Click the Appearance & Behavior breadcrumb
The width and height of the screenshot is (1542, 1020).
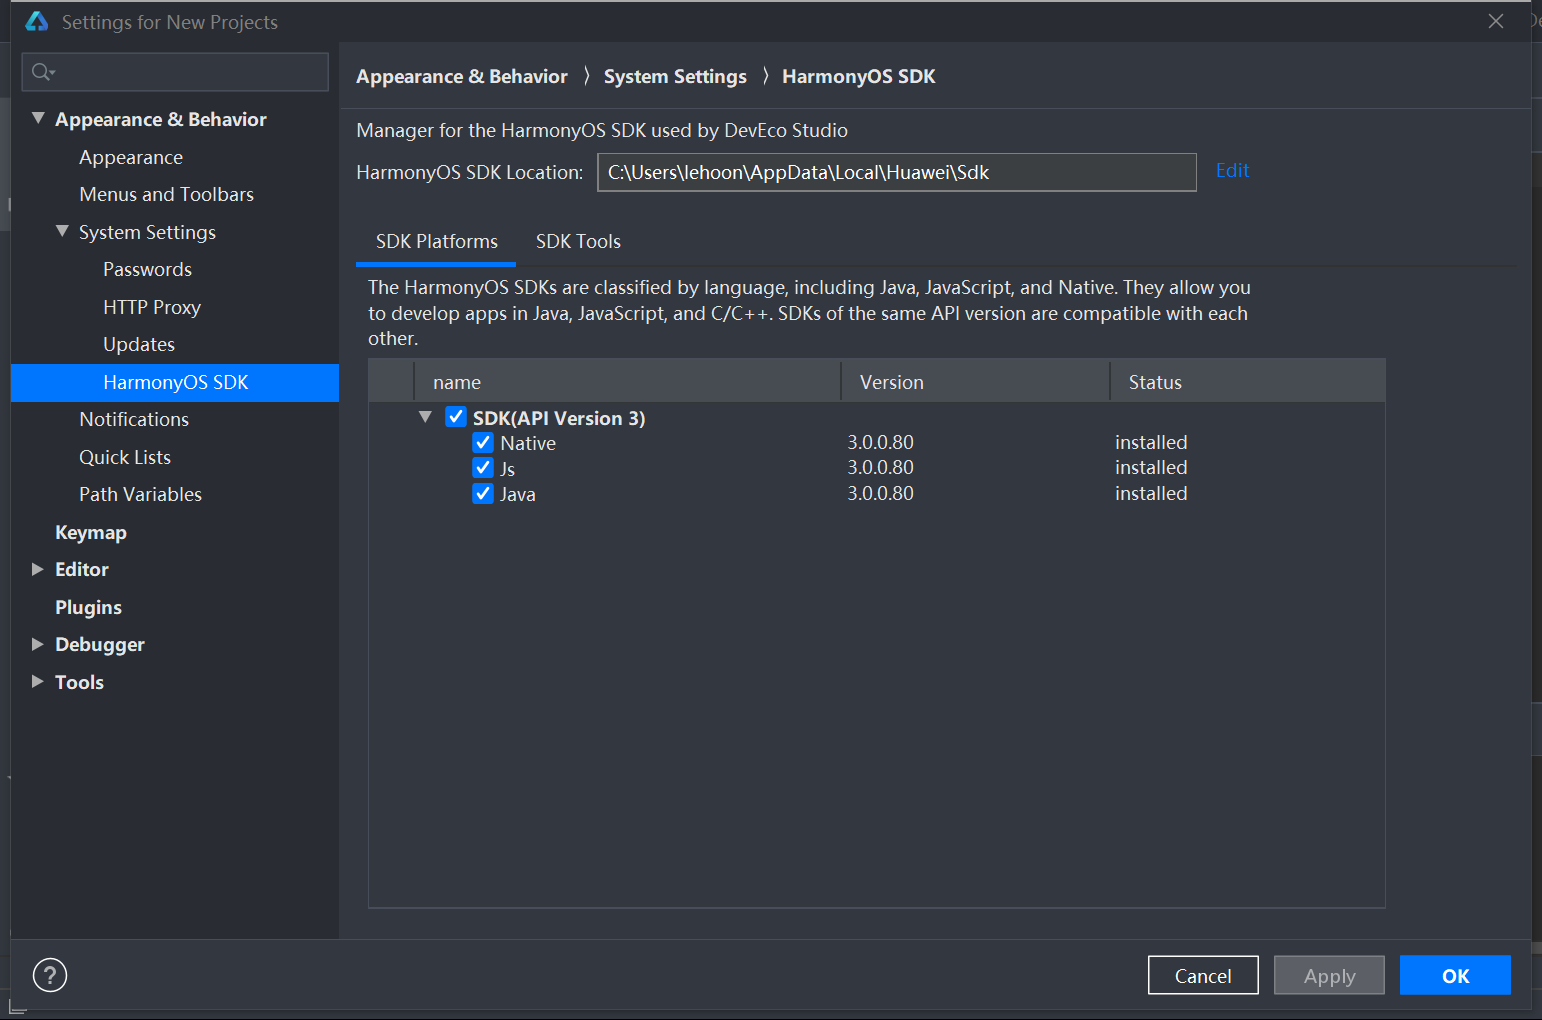(x=462, y=76)
